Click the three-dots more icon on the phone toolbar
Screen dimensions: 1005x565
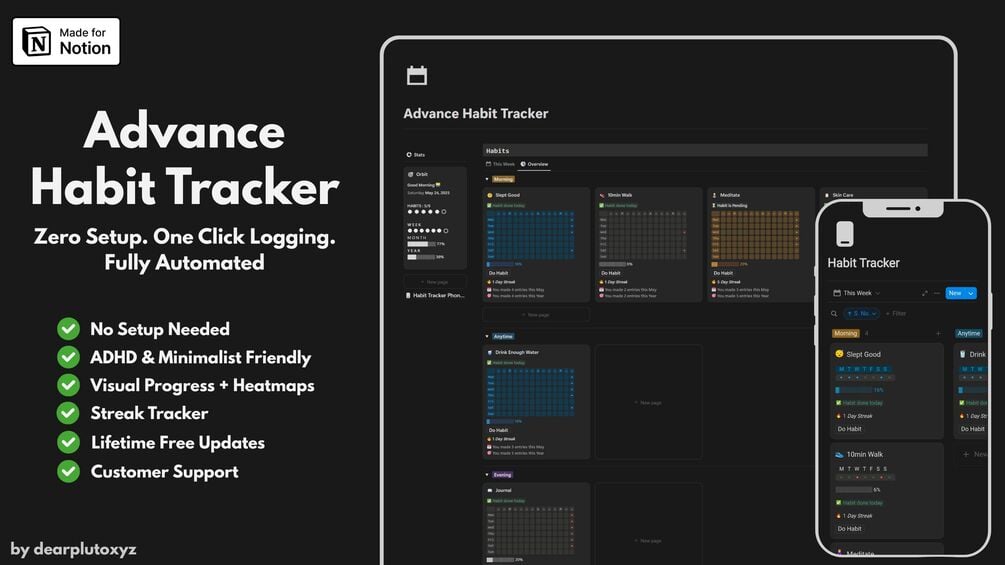pos(937,293)
